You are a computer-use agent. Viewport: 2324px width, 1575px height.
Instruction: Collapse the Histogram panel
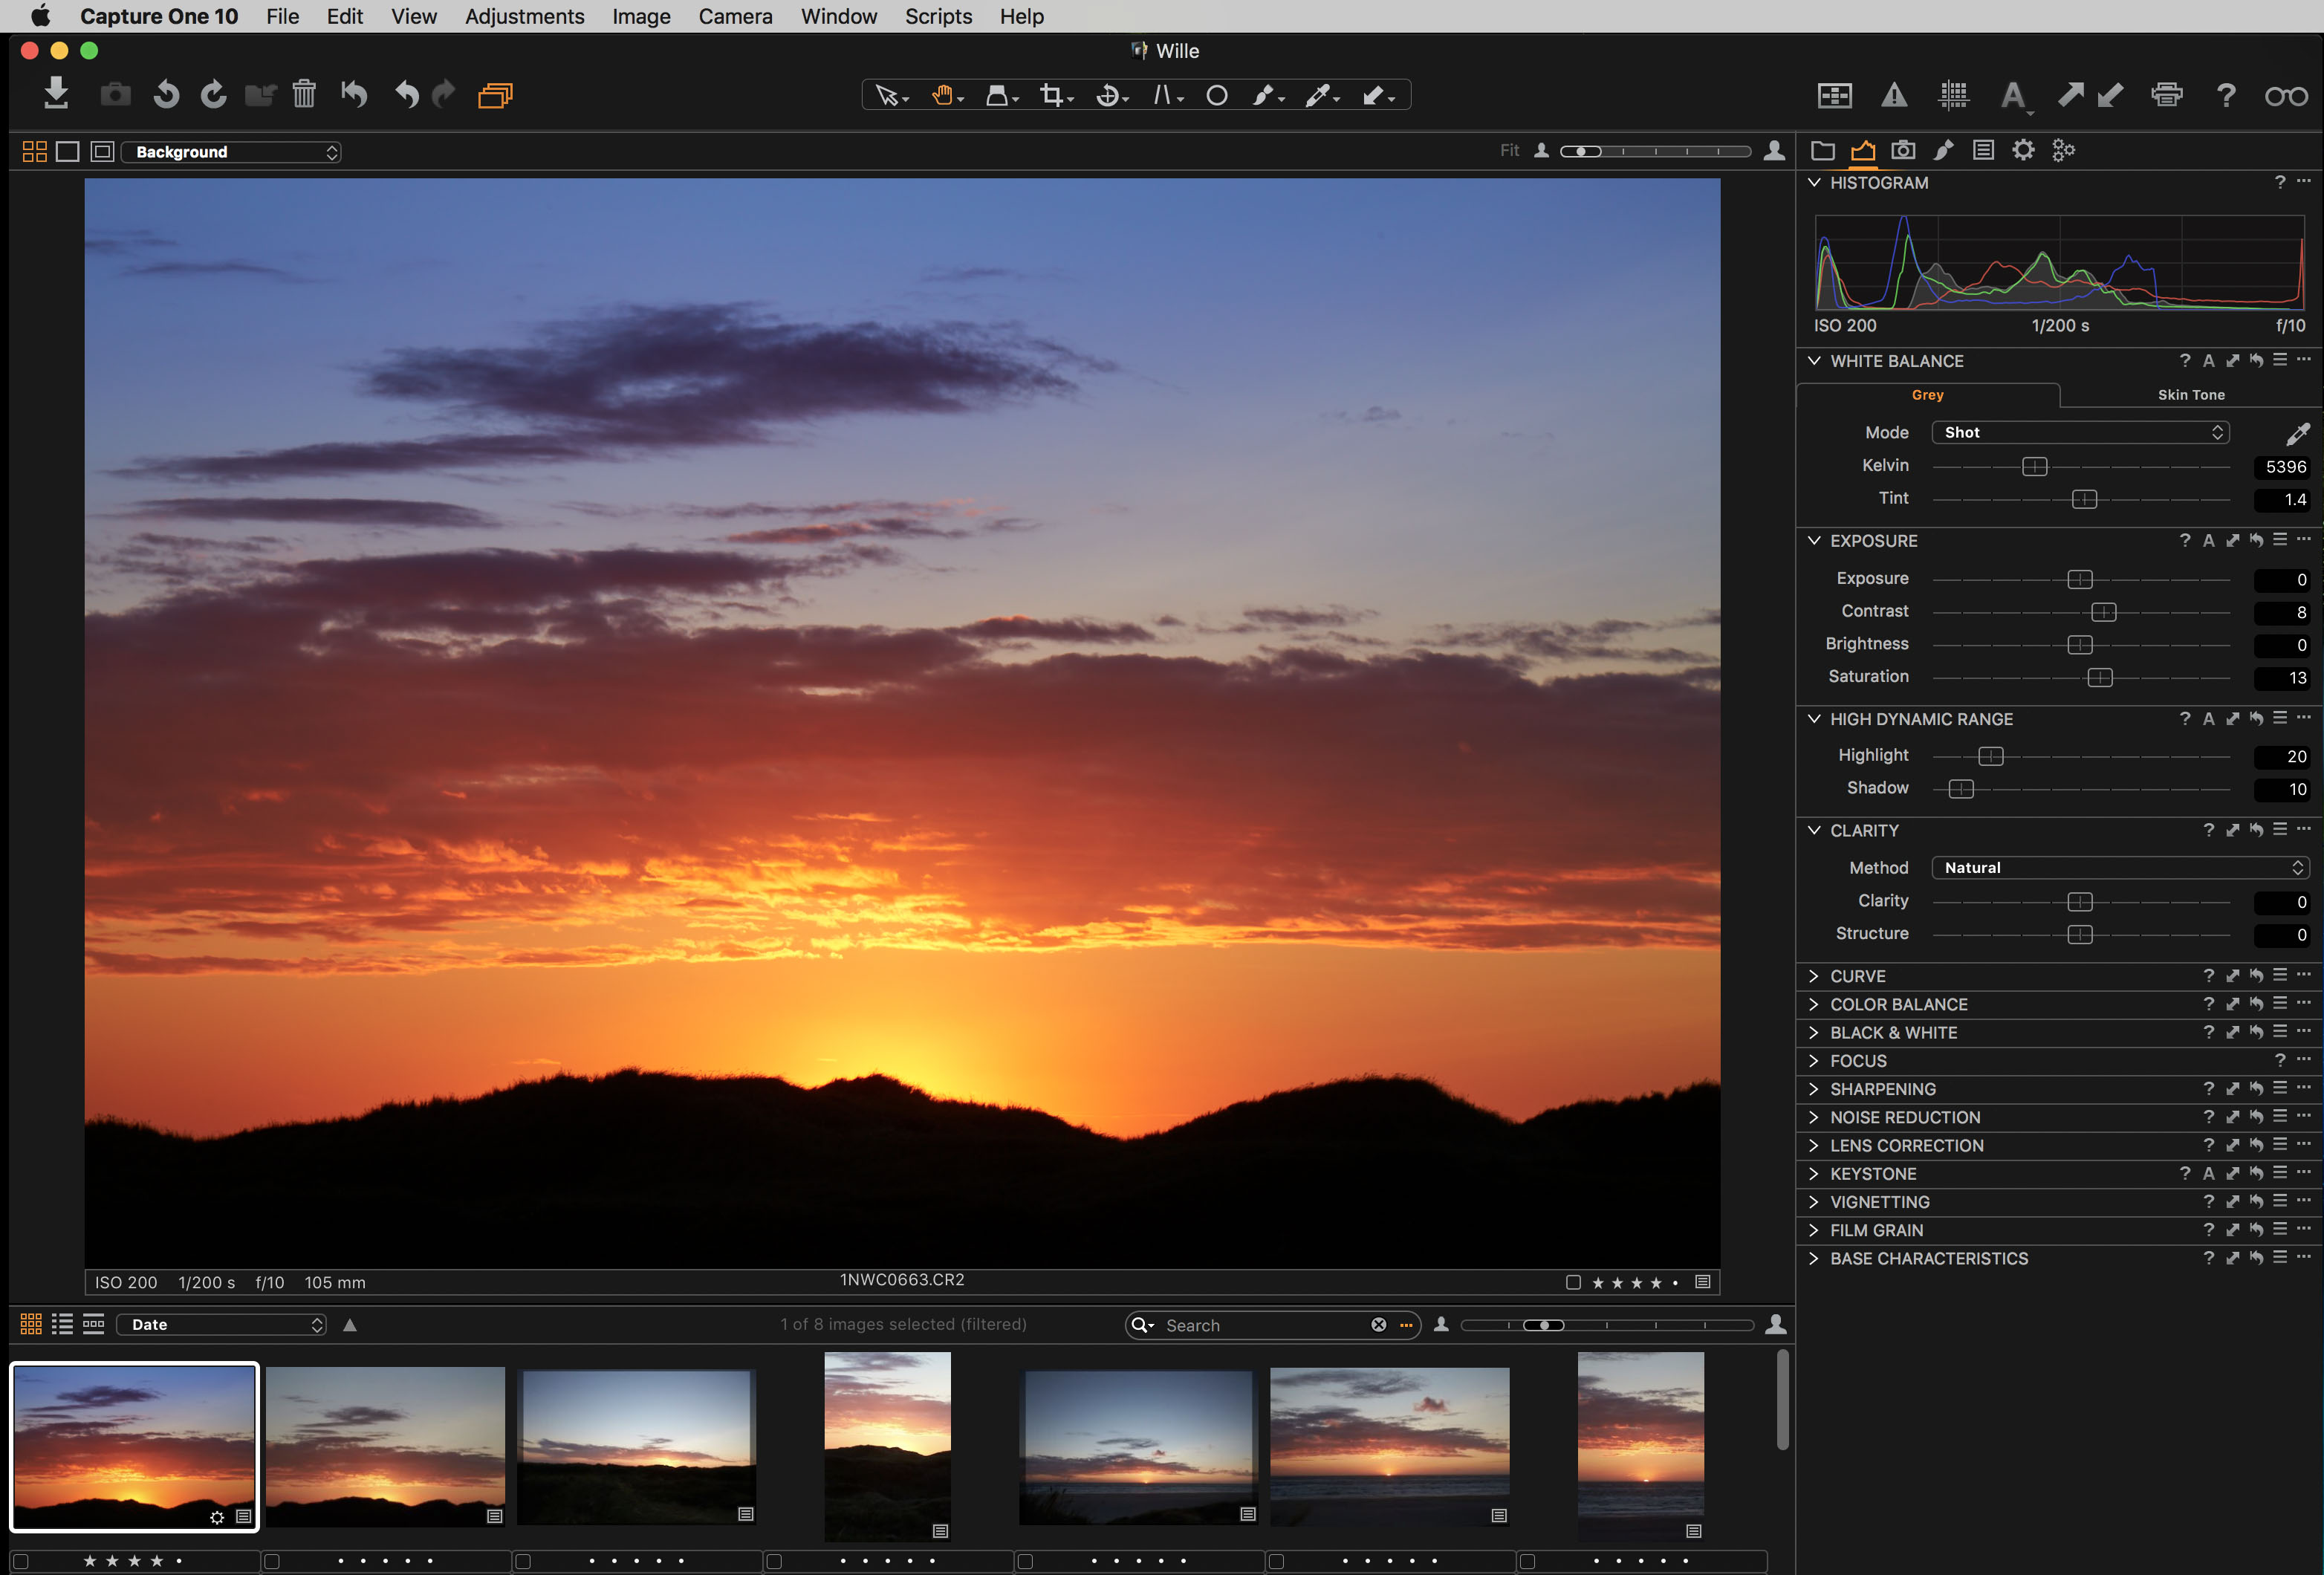1814,183
